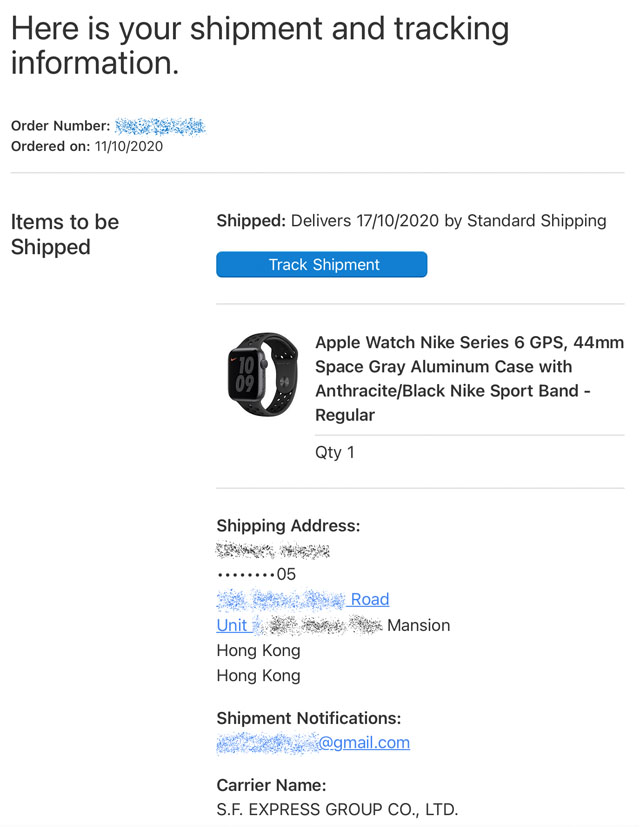Click the blurred recipient name under Shipping Address

point(273,550)
